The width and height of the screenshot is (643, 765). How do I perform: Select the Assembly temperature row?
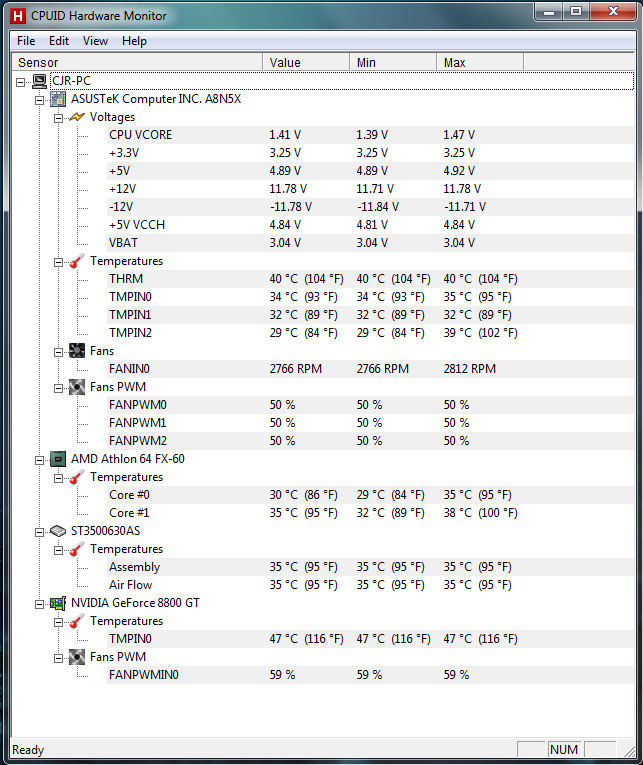[x=370, y=567]
